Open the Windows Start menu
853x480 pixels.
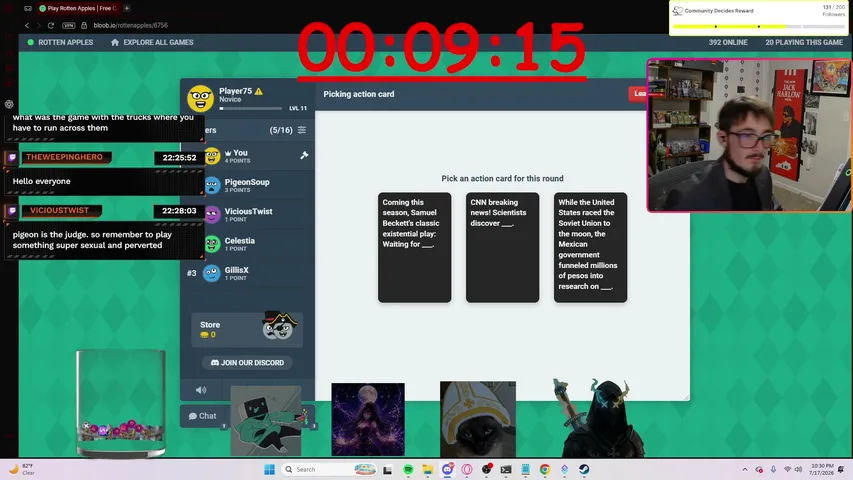[x=269, y=469]
